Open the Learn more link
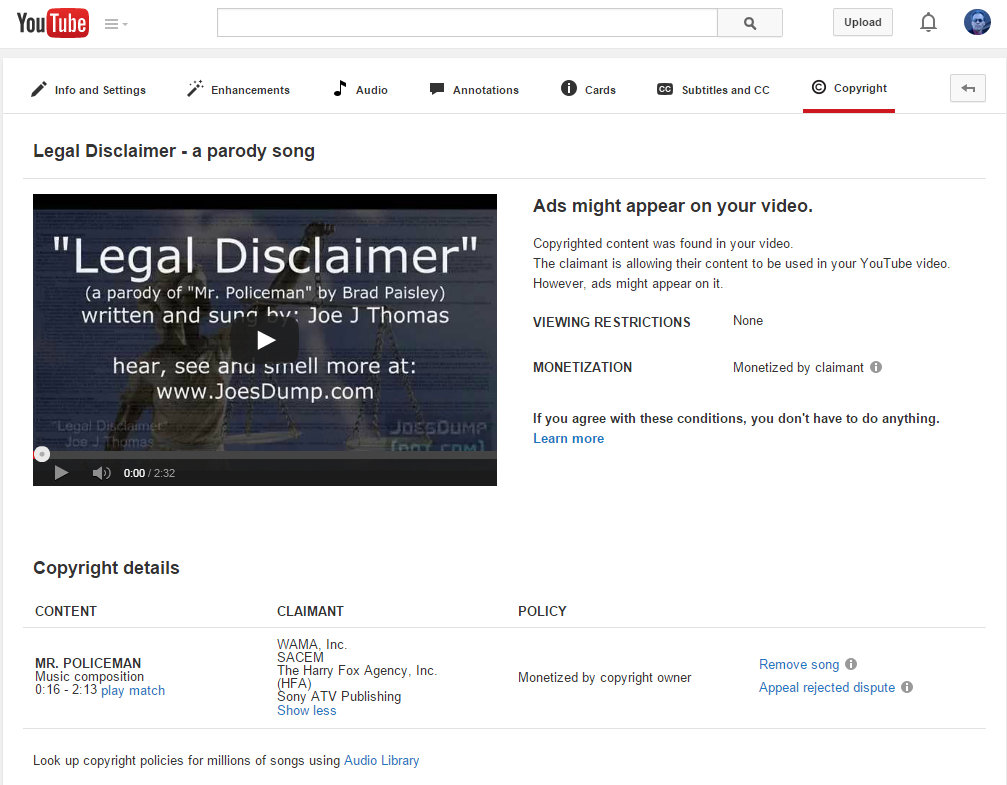Viewport: 1007px width, 785px height. pyautogui.click(x=568, y=439)
